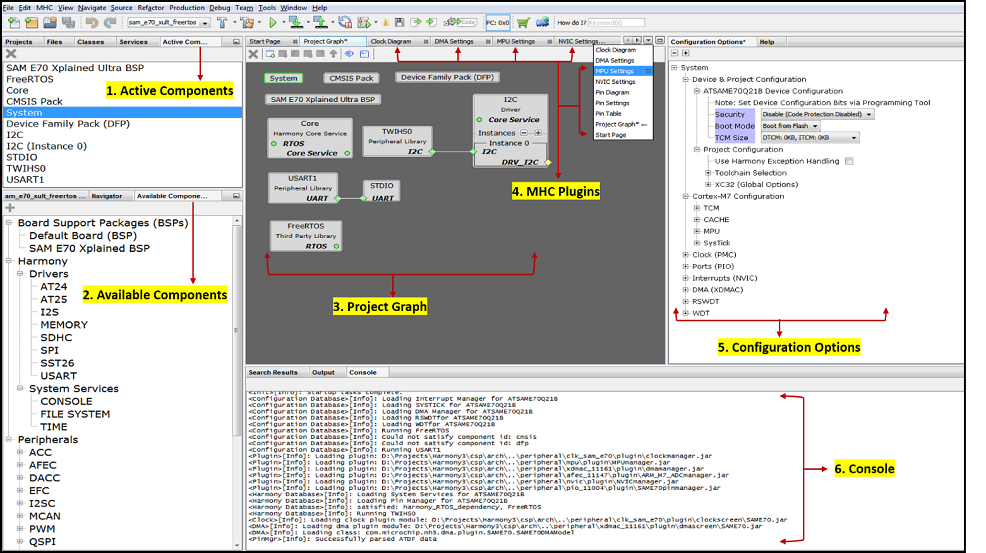Click the New Project toolbar icon
This screenshot has height=553, width=986.
pos(31,23)
